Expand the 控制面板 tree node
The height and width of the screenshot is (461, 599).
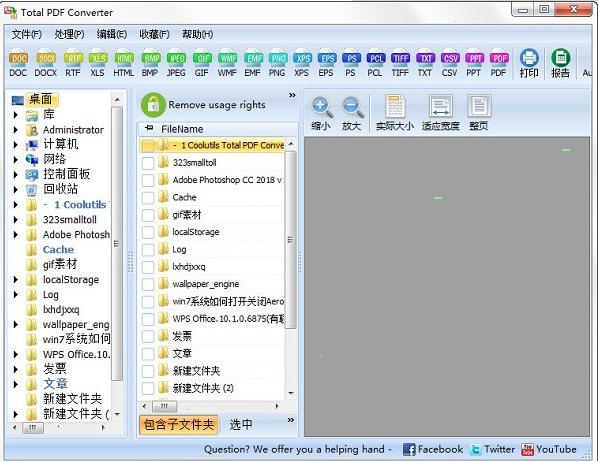coord(16,175)
